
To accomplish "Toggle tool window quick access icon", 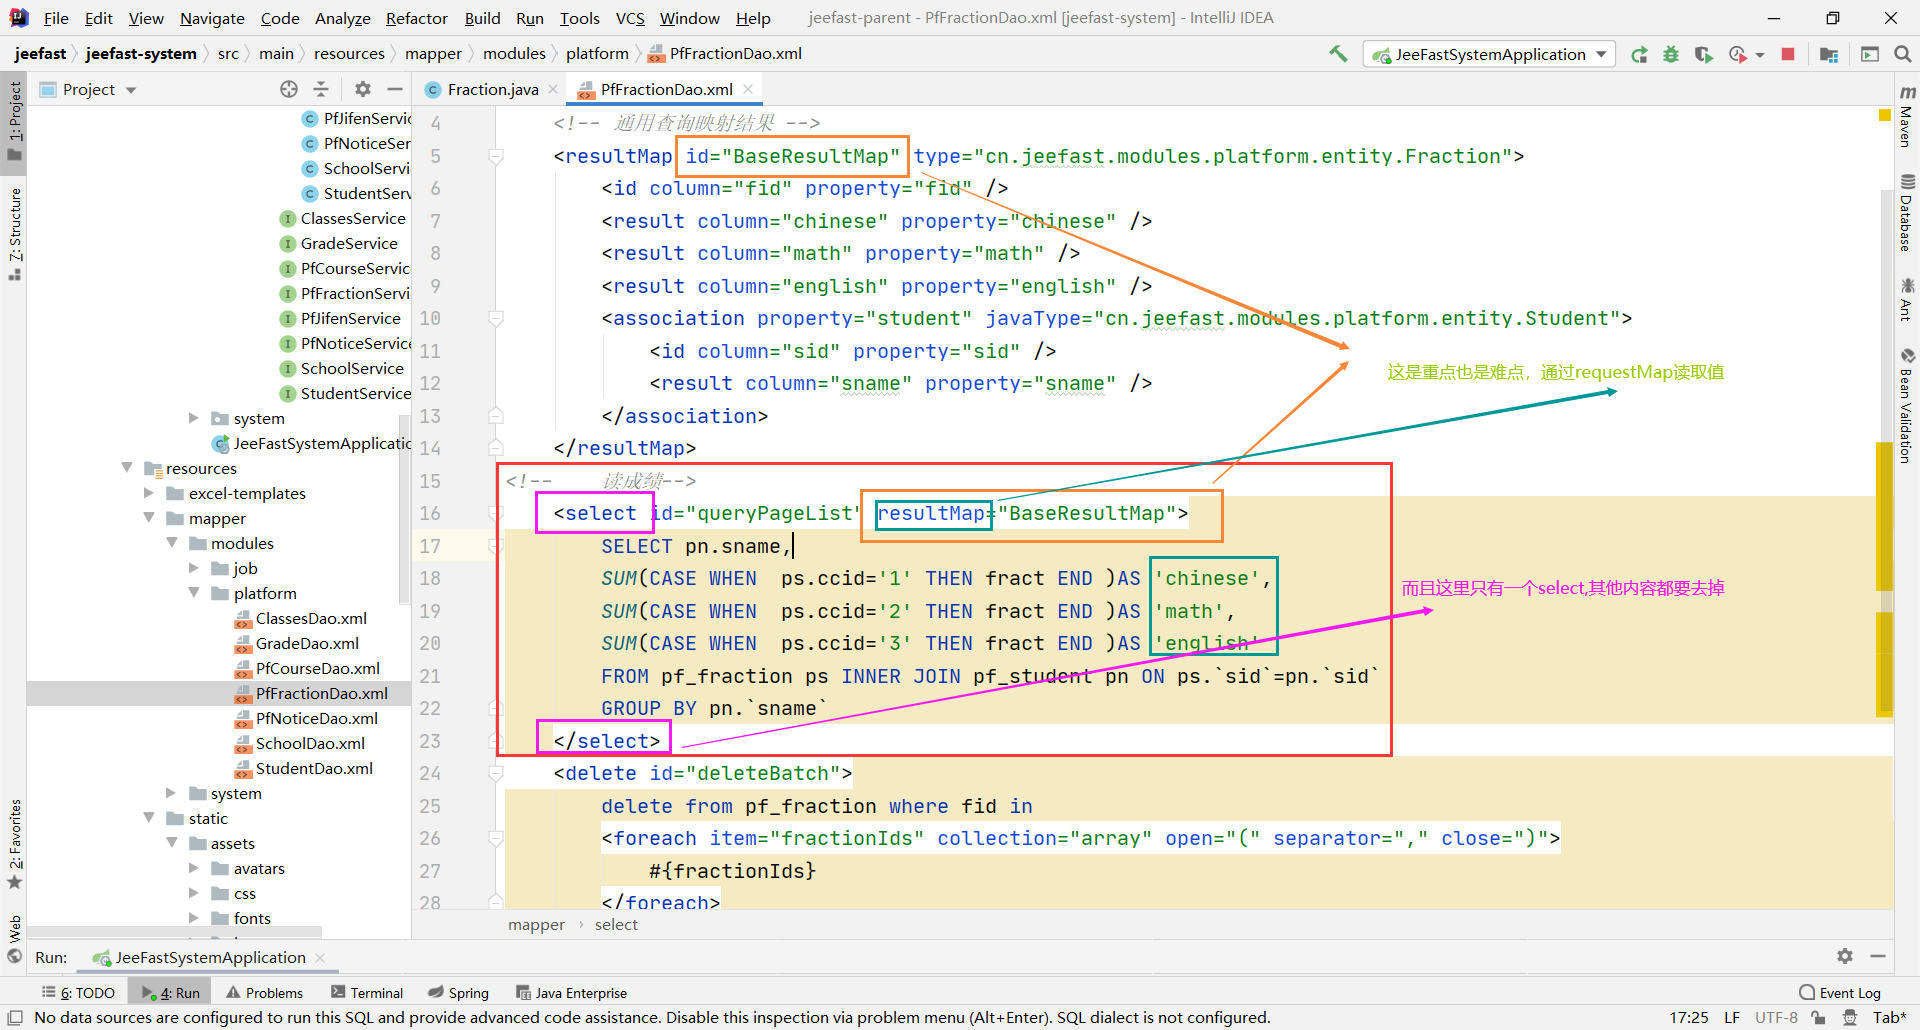I will (15, 1018).
